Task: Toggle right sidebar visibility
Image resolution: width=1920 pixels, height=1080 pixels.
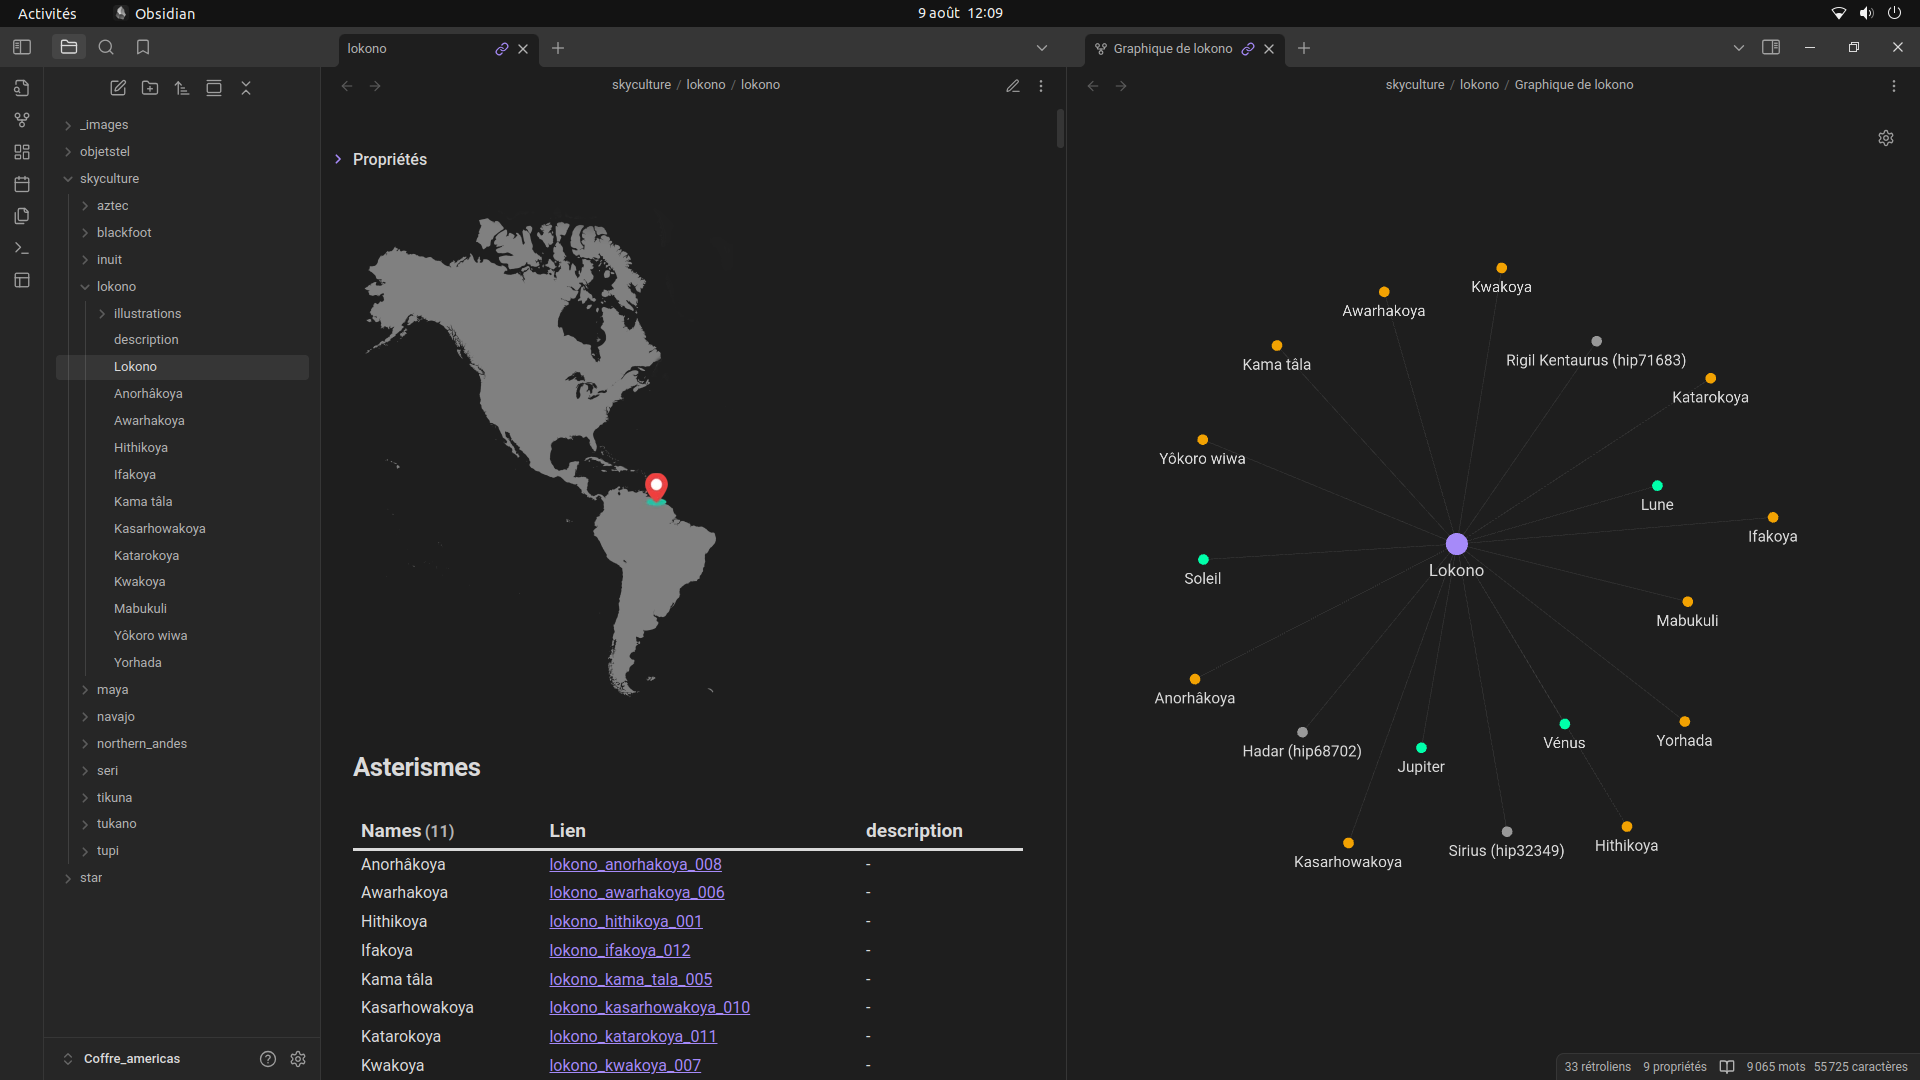Action: 1770,47
